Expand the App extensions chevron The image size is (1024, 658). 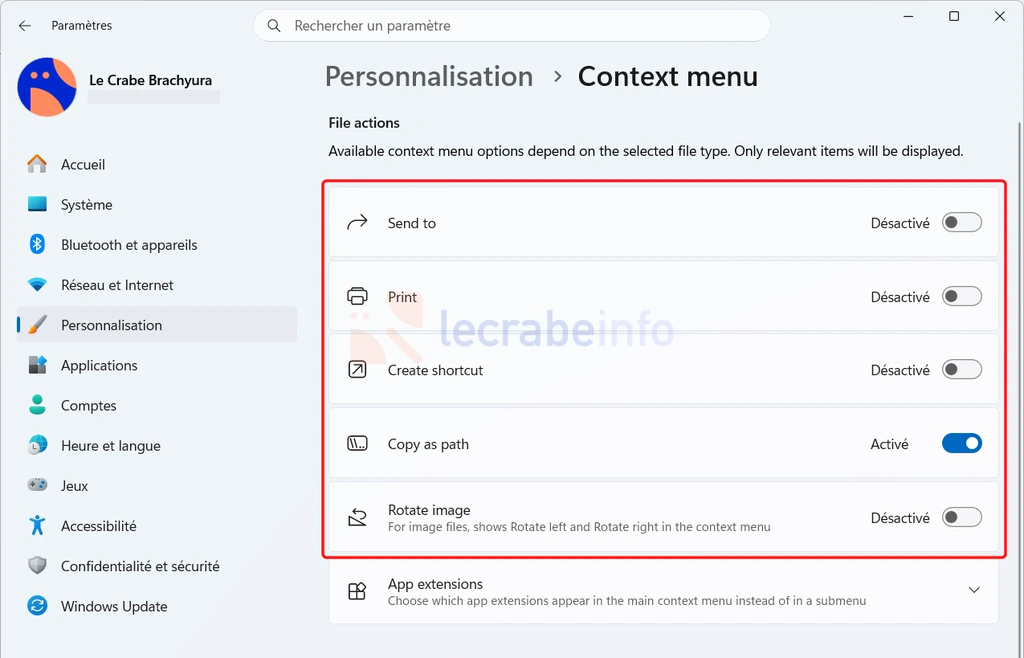(x=974, y=590)
